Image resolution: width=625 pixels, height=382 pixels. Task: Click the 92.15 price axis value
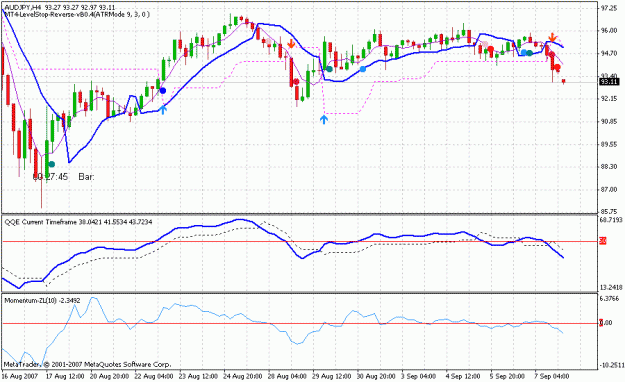(x=609, y=99)
